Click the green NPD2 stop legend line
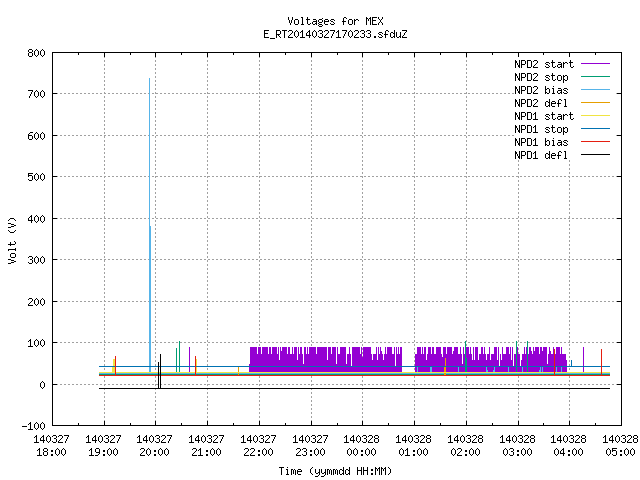The image size is (640, 480). point(596,76)
